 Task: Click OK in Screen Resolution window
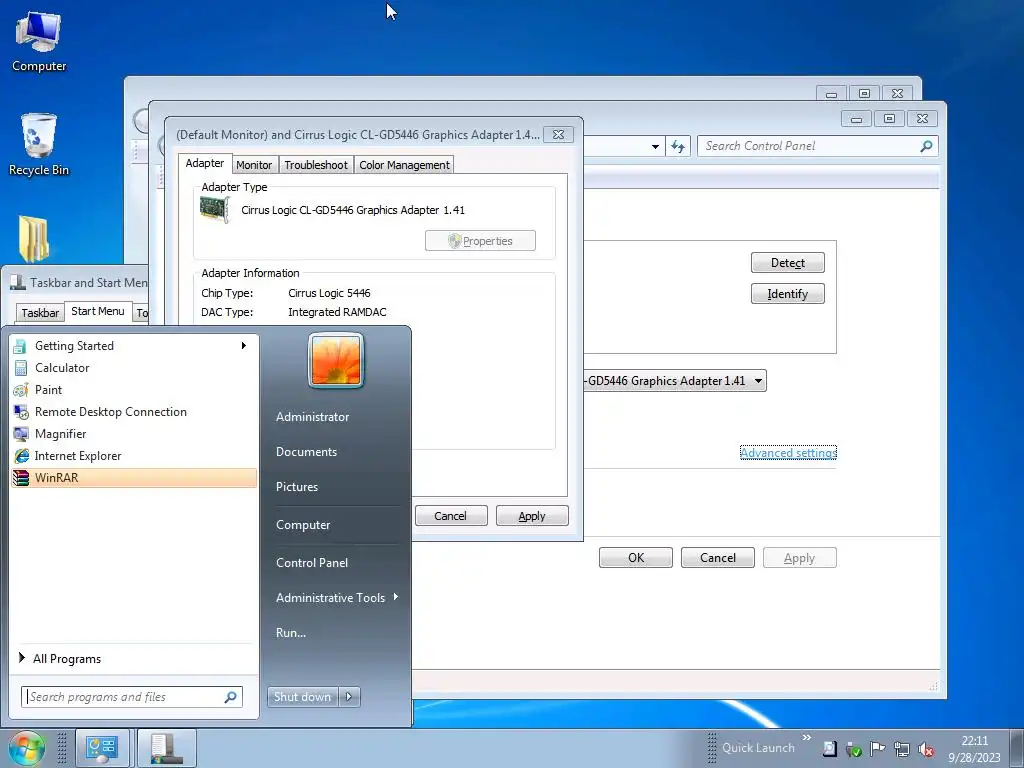click(x=636, y=558)
